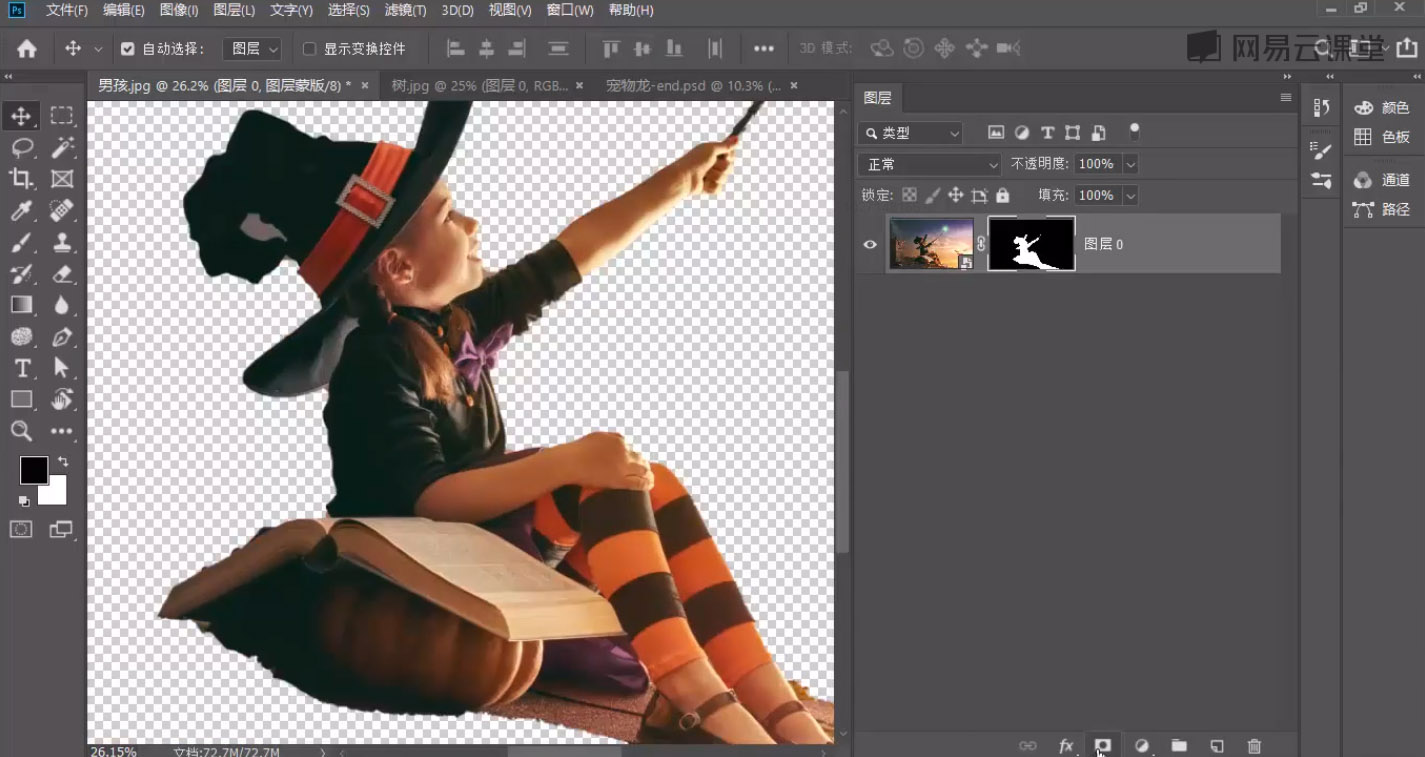The image size is (1425, 757).
Task: Select the Lasso tool
Action: coord(21,148)
